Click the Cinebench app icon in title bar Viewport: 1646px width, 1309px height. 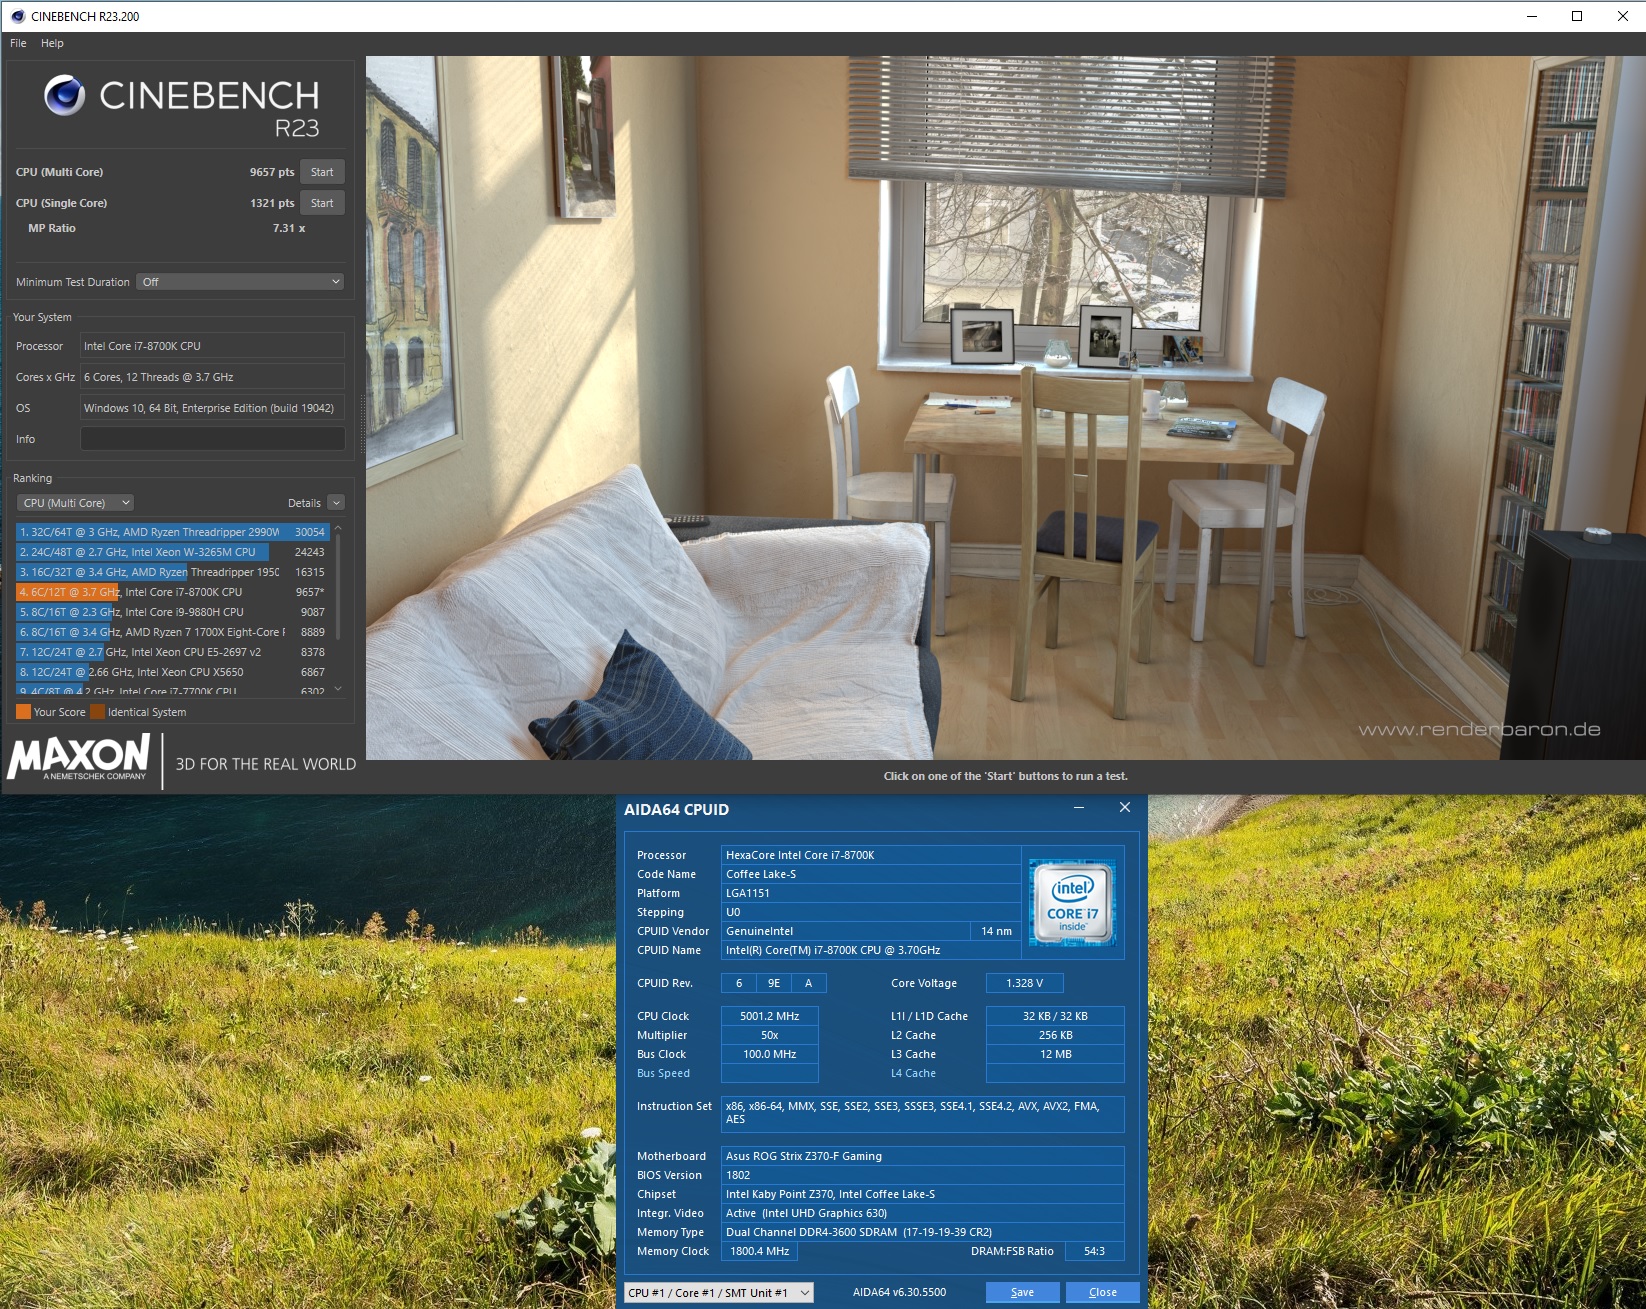(x=17, y=16)
